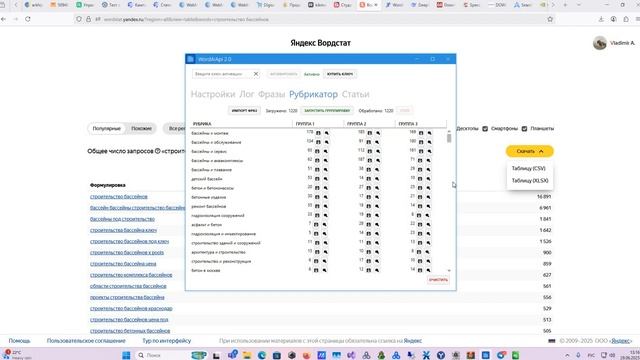The width and height of the screenshot is (640, 360).
Task: Go back with browser back arrow
Action: 4,19
